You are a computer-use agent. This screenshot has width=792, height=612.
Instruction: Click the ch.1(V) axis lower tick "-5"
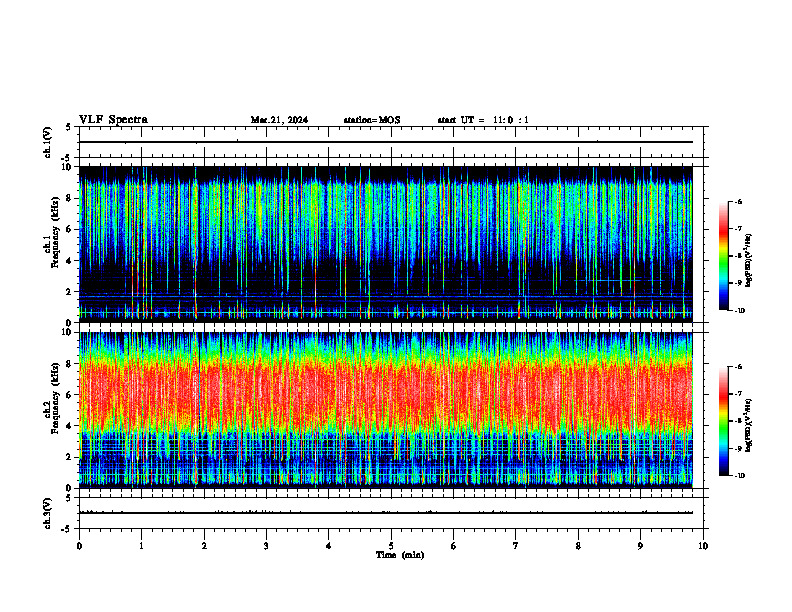[x=67, y=158]
